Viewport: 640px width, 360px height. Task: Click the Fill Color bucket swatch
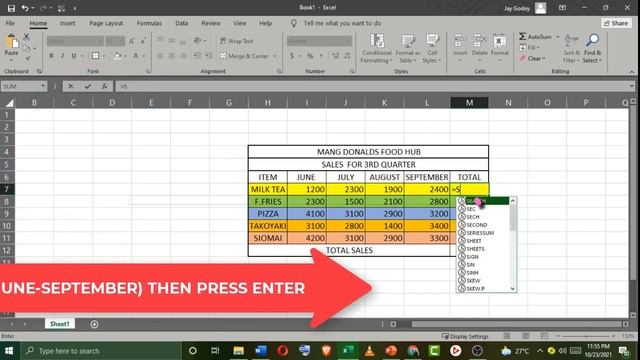point(117,56)
